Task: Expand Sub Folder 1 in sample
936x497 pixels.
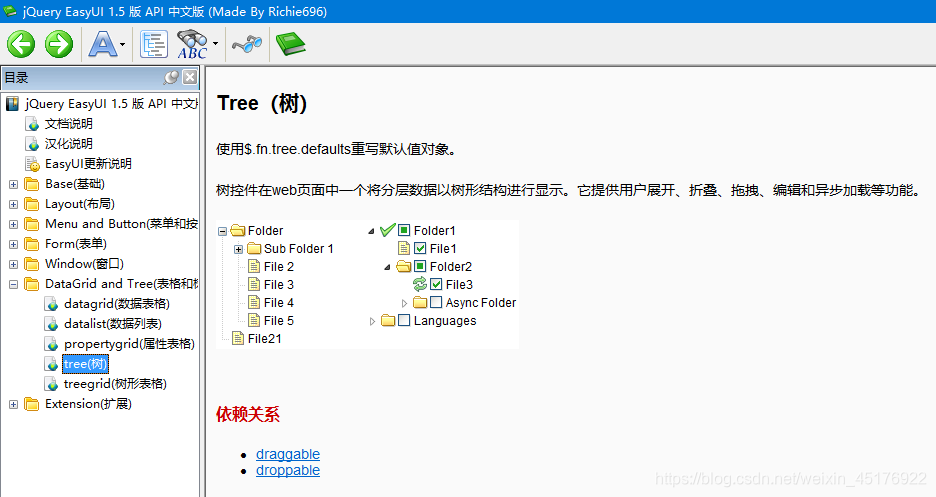Action: tap(238, 249)
